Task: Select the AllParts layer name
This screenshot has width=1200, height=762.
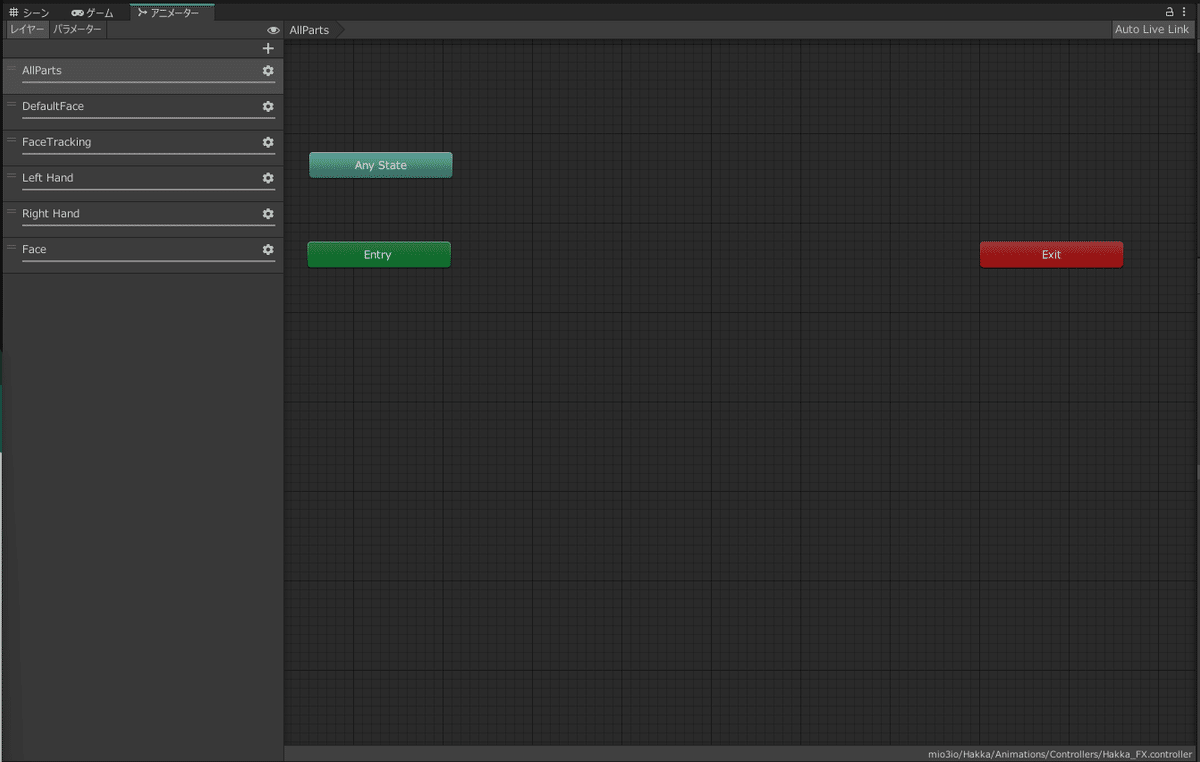Action: [x=42, y=71]
